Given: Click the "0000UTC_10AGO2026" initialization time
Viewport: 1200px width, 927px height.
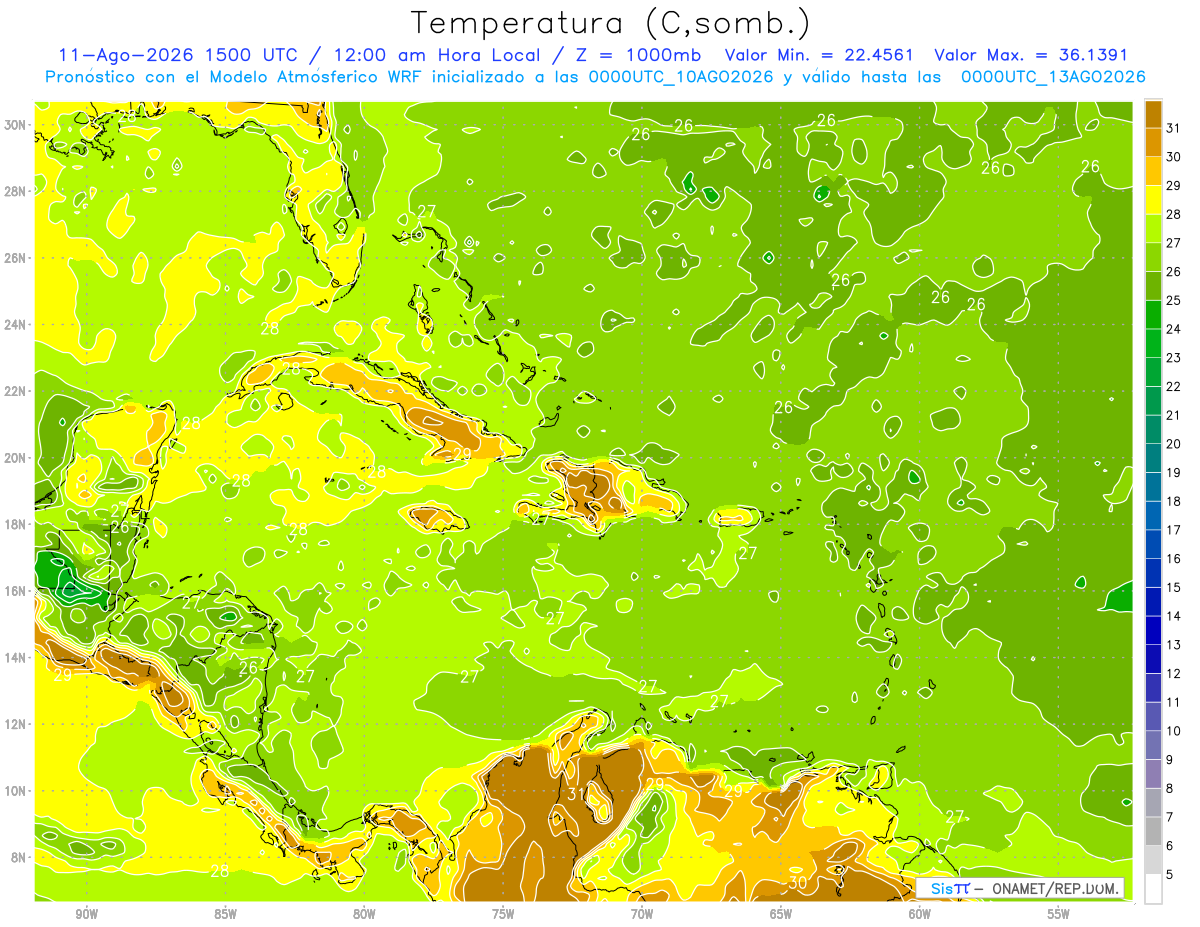Looking at the screenshot, I should pyautogui.click(x=681, y=76).
